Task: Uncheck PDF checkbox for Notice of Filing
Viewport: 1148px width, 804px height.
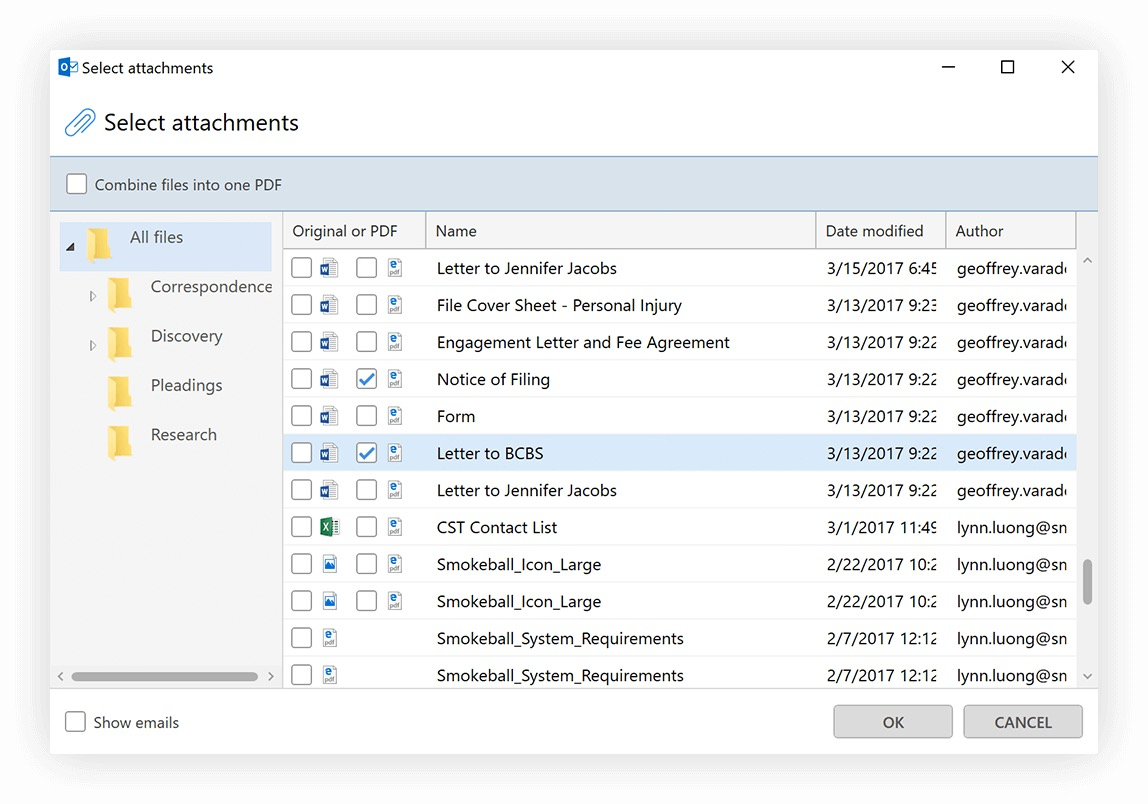Action: click(x=367, y=380)
